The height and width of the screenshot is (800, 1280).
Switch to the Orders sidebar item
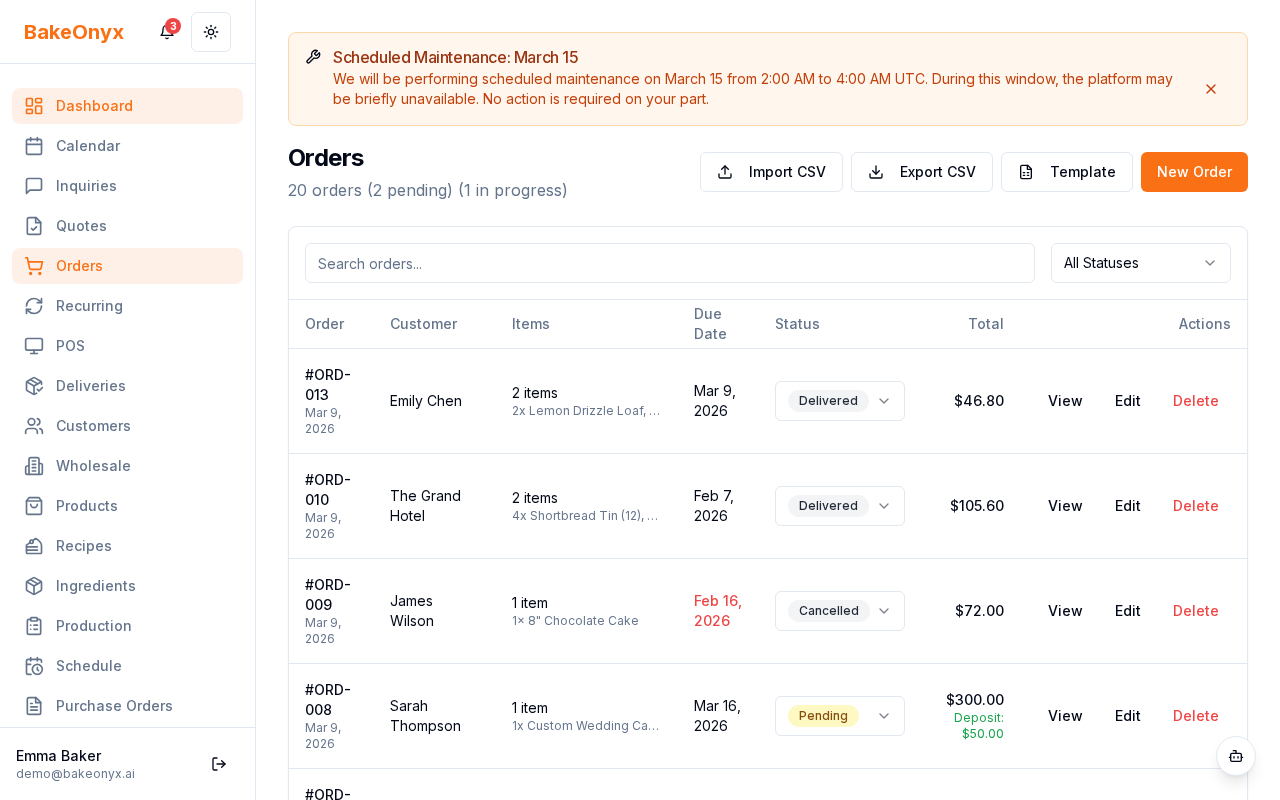pyautogui.click(x=79, y=266)
